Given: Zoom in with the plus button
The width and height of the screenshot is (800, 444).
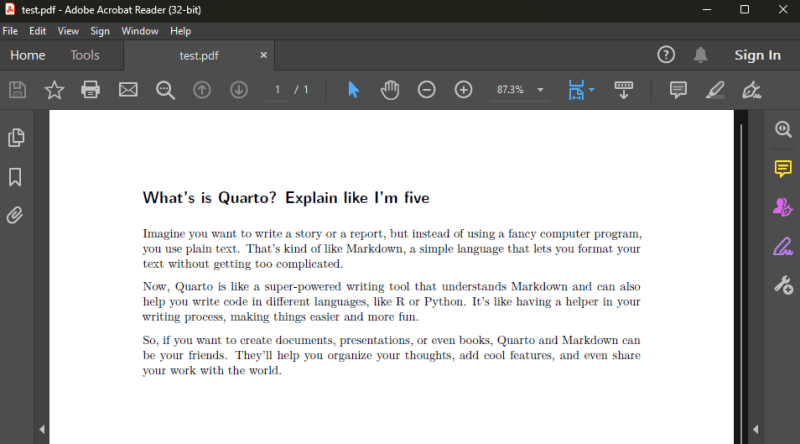Looking at the screenshot, I should [x=463, y=90].
